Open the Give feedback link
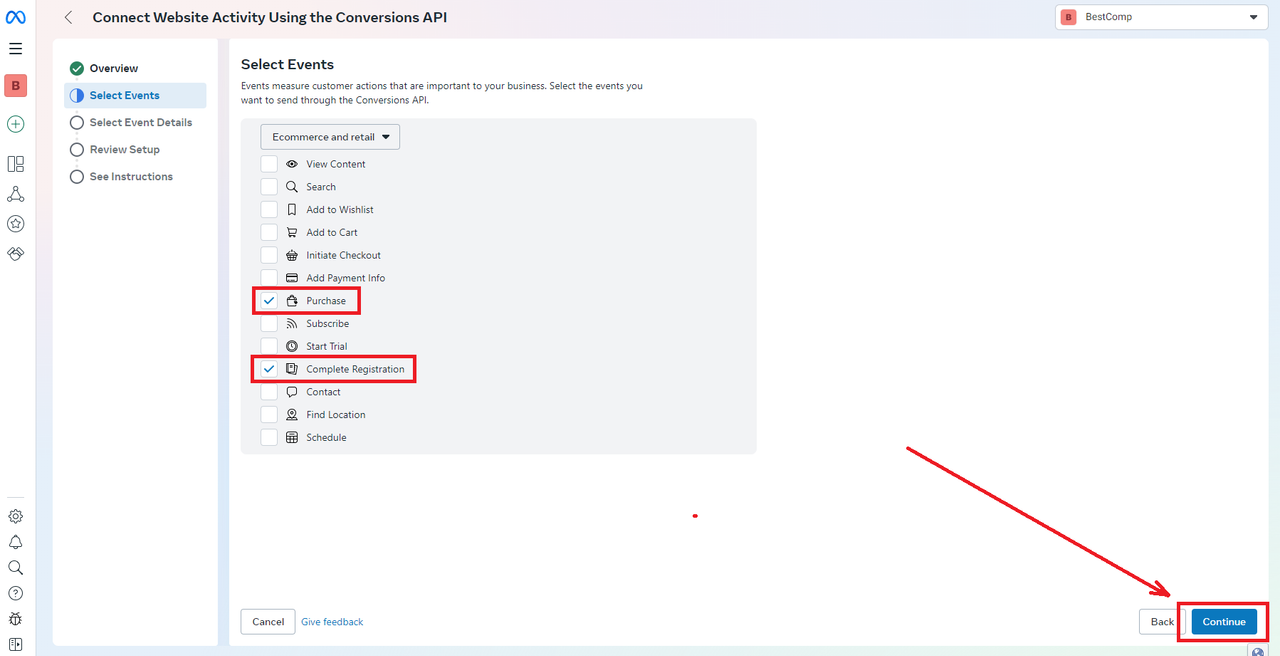The image size is (1280, 656). (x=332, y=622)
